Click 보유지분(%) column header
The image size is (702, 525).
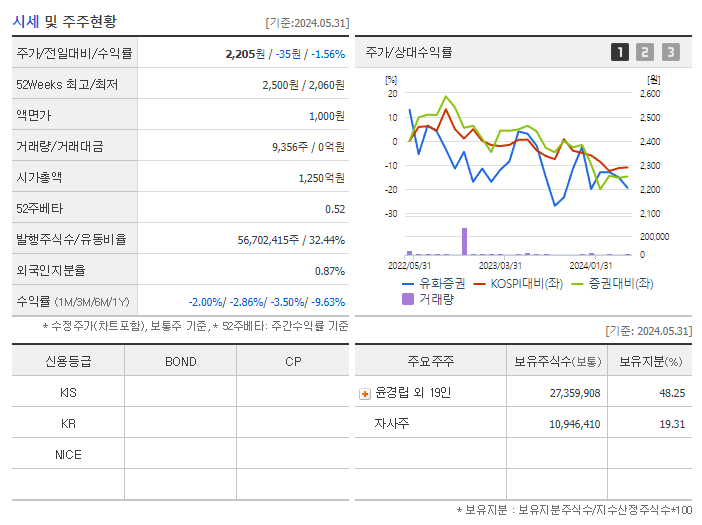click(650, 361)
